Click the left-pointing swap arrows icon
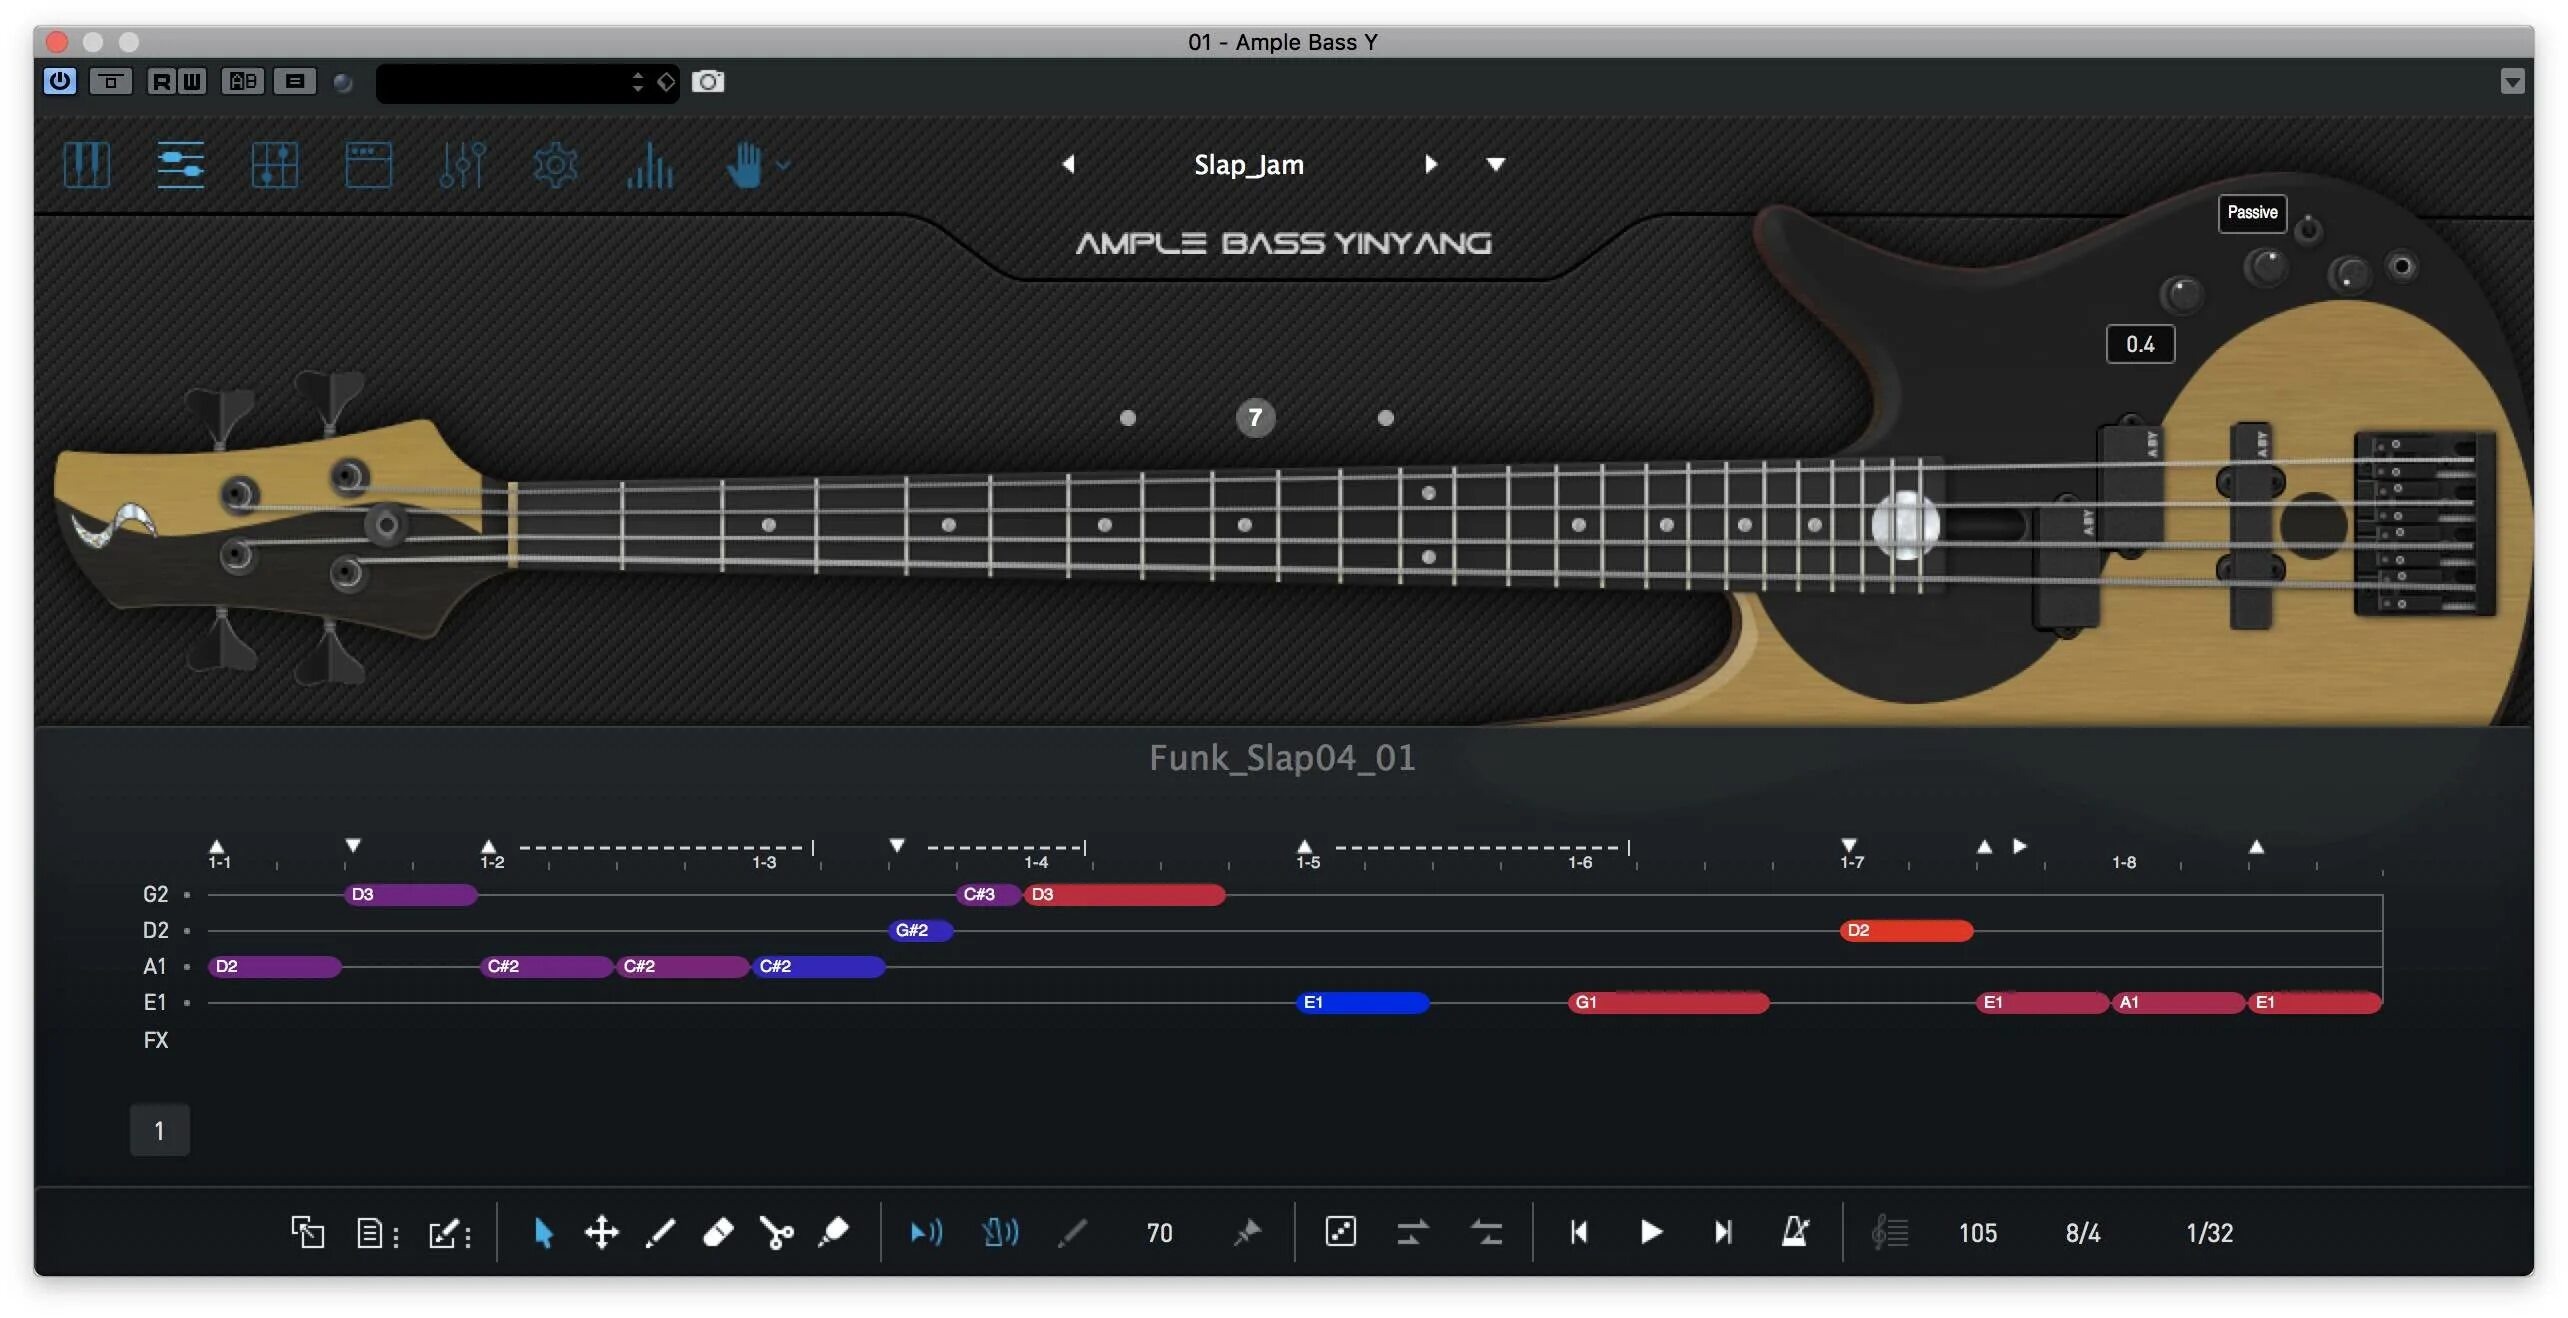This screenshot has height=1318, width=2568. [x=1486, y=1232]
